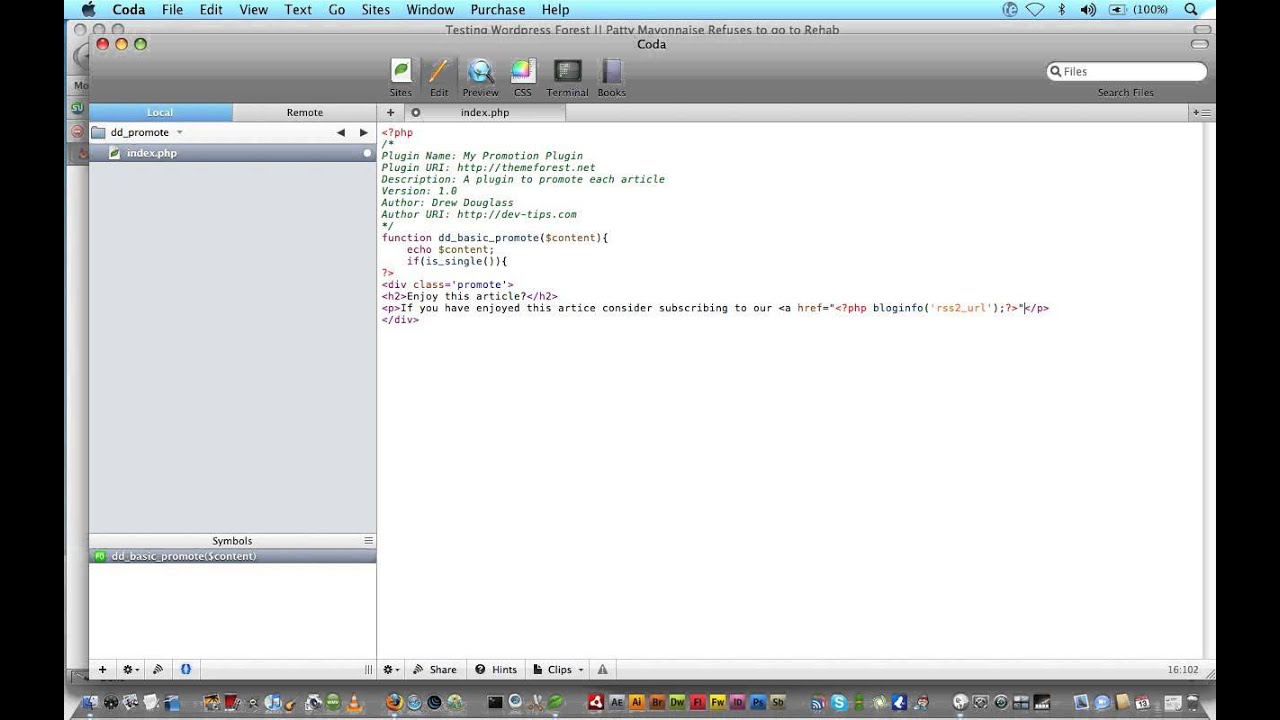
Task: Open the Sites menu
Action: 376,9
